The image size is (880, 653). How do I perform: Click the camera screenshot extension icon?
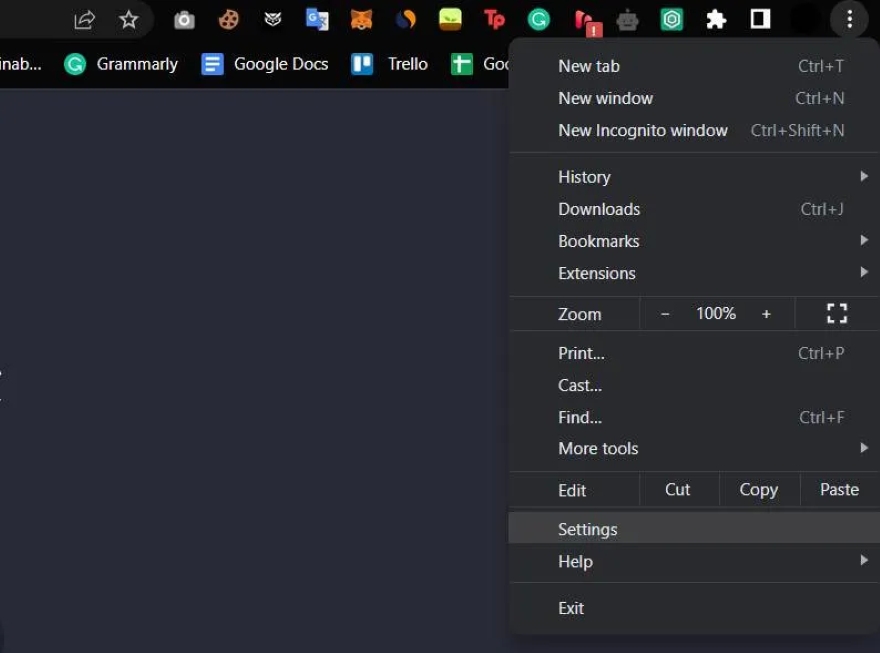point(184,19)
